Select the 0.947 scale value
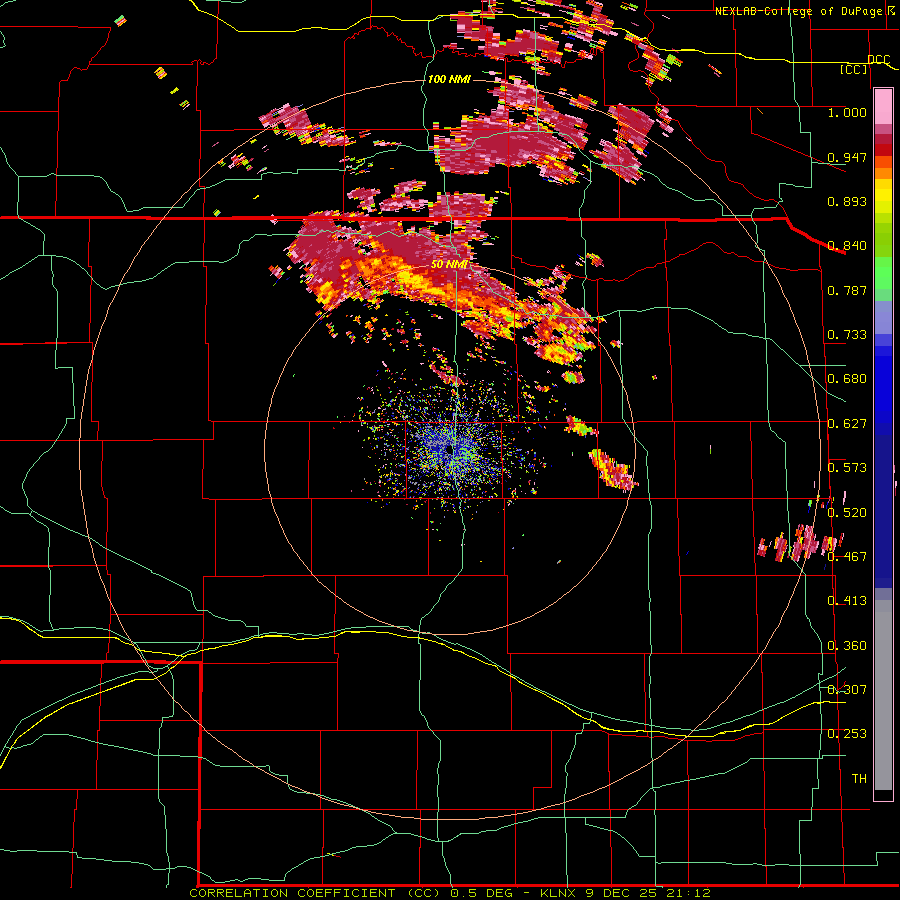The width and height of the screenshot is (900, 900). click(847, 157)
